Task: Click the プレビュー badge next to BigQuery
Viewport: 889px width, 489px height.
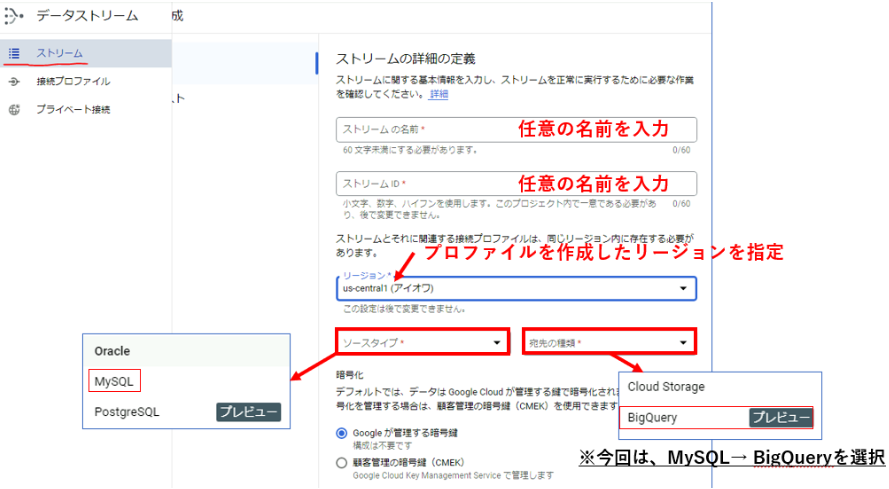Action: 781,418
